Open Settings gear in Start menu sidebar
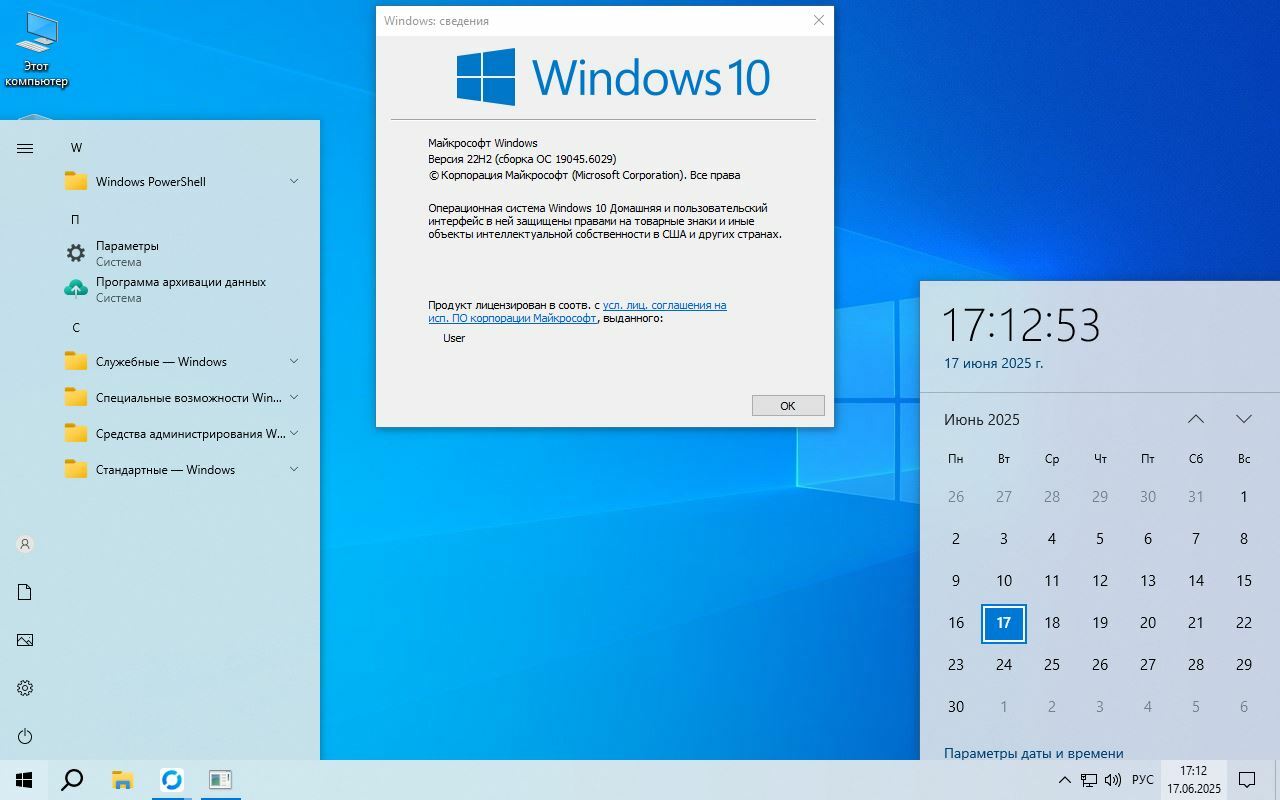Image resolution: width=1280 pixels, height=800 pixels. pyautogui.click(x=25, y=688)
